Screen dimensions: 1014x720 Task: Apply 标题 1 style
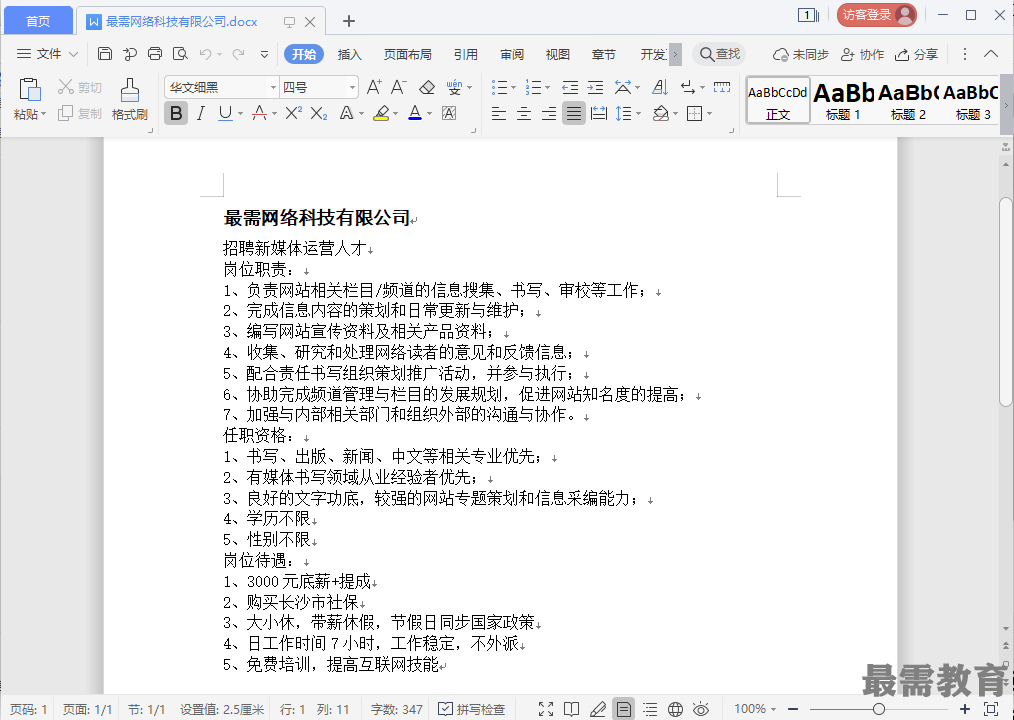tap(843, 101)
